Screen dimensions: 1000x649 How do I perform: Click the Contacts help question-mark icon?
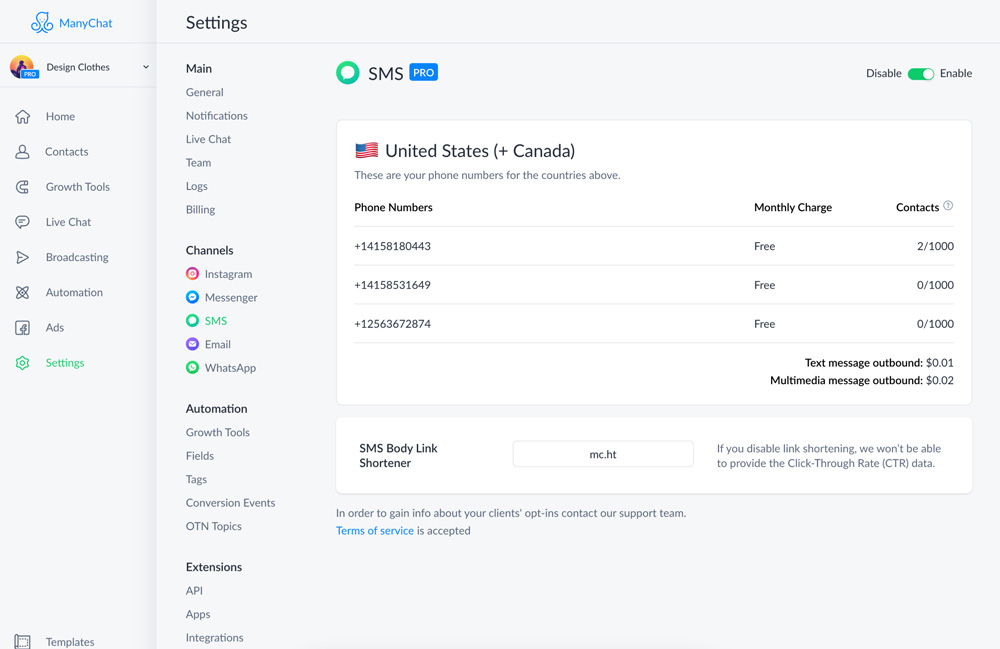coord(948,205)
